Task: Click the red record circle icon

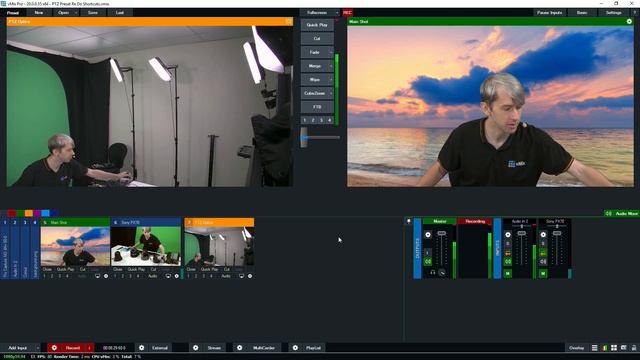Action: (54, 348)
